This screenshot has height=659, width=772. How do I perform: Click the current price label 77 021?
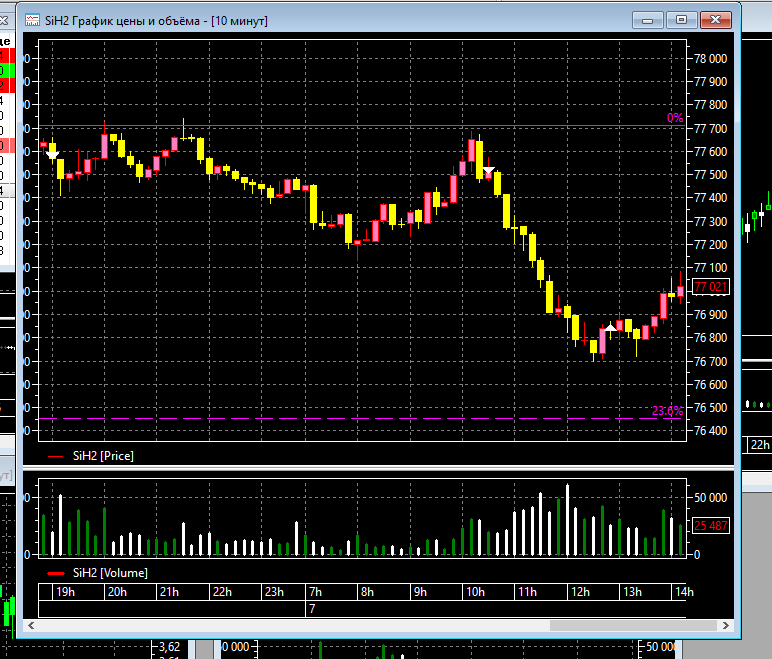coord(710,287)
